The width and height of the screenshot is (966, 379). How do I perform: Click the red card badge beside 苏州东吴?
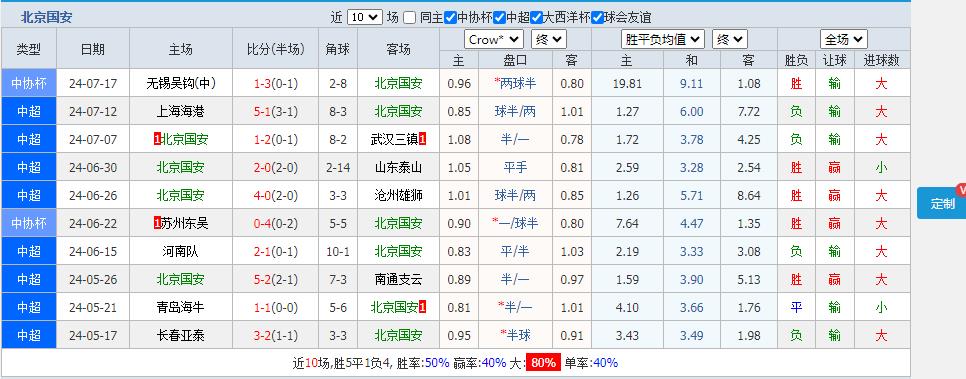click(156, 223)
